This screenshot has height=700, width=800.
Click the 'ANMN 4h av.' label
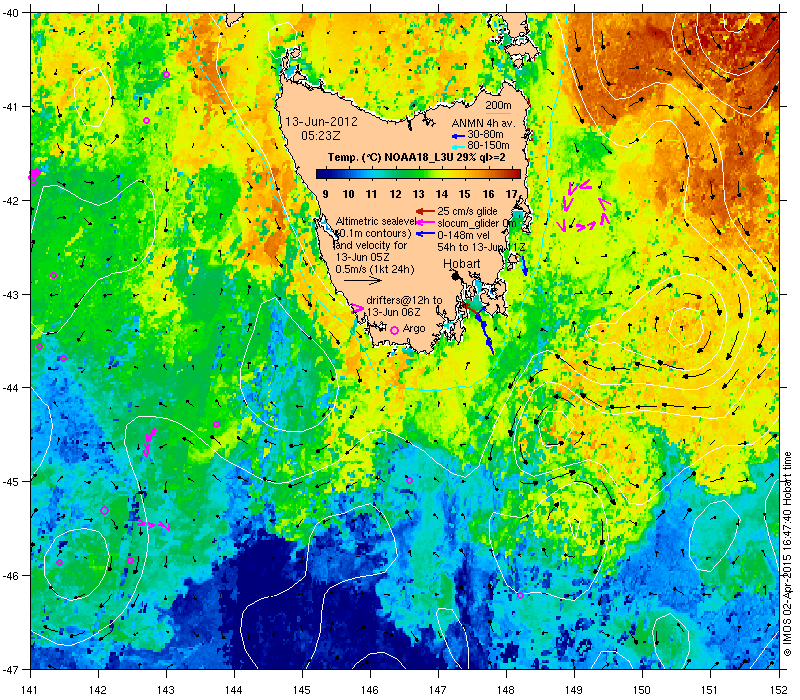click(x=484, y=123)
